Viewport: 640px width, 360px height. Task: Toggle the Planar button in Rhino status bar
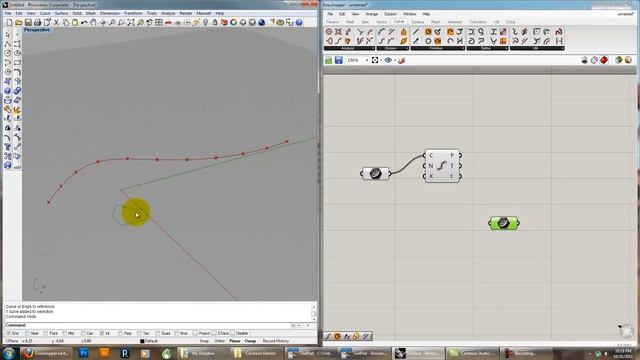pos(235,341)
